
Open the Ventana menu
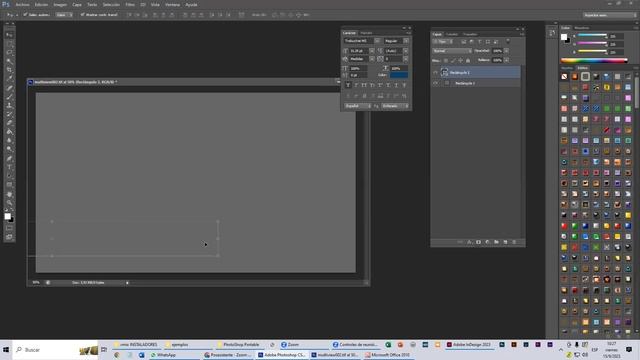point(172,4)
